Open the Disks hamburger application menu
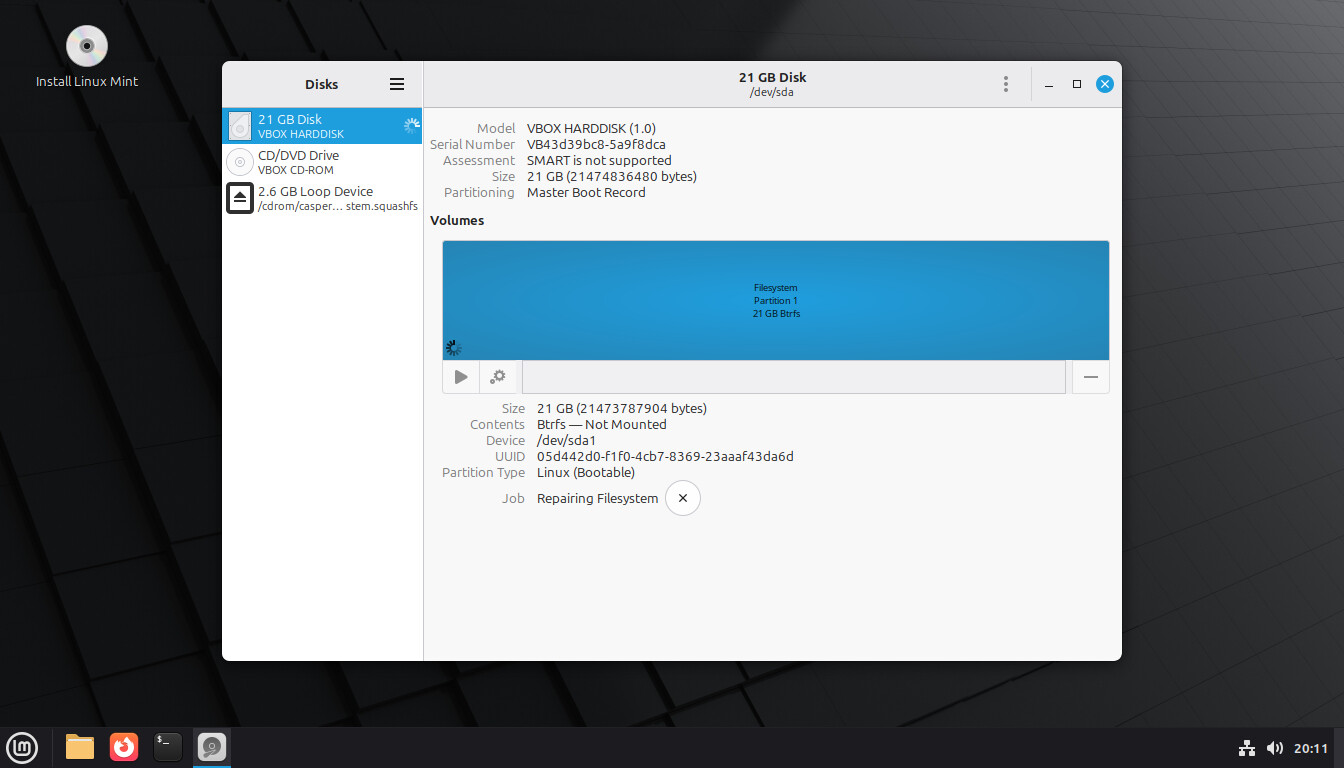 tap(397, 85)
